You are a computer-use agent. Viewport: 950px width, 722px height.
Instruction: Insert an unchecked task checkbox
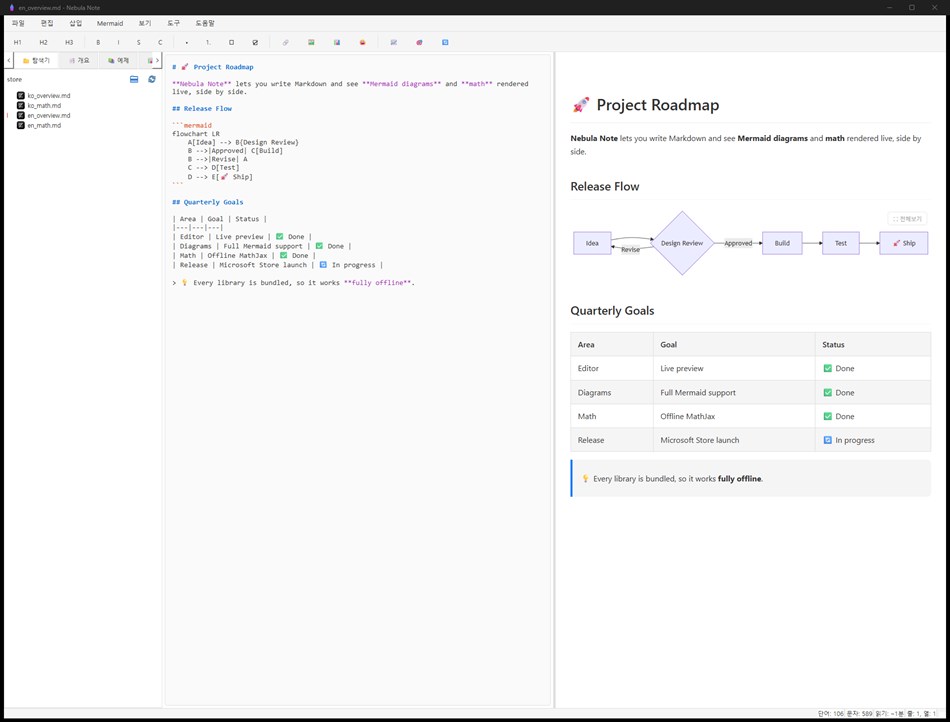click(231, 42)
